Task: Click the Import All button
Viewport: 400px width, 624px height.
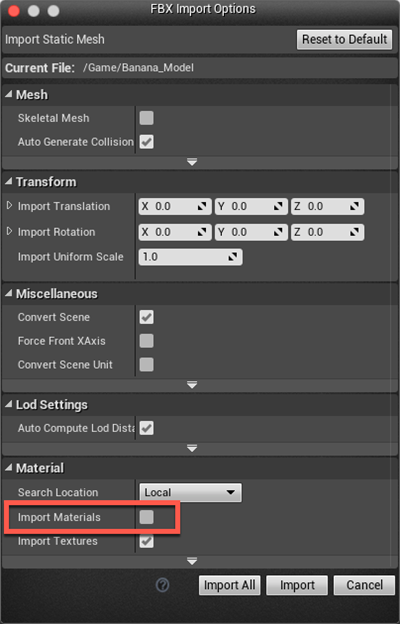Action: click(x=230, y=585)
